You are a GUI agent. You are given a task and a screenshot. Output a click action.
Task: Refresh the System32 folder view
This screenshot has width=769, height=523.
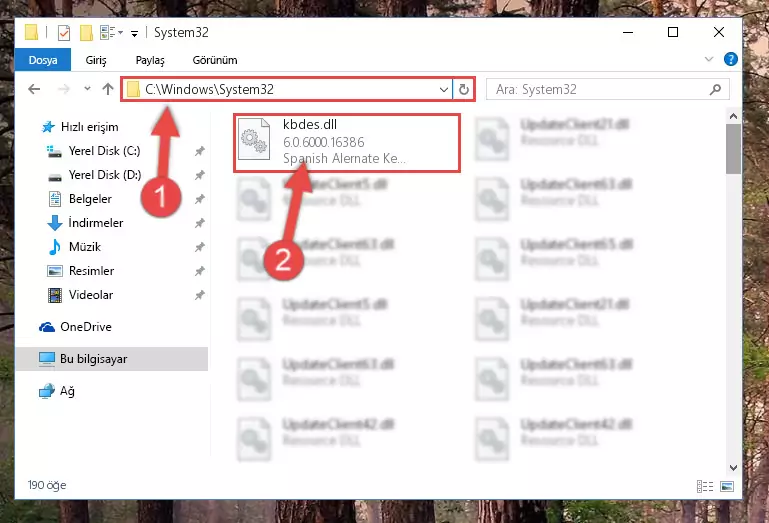[463, 89]
